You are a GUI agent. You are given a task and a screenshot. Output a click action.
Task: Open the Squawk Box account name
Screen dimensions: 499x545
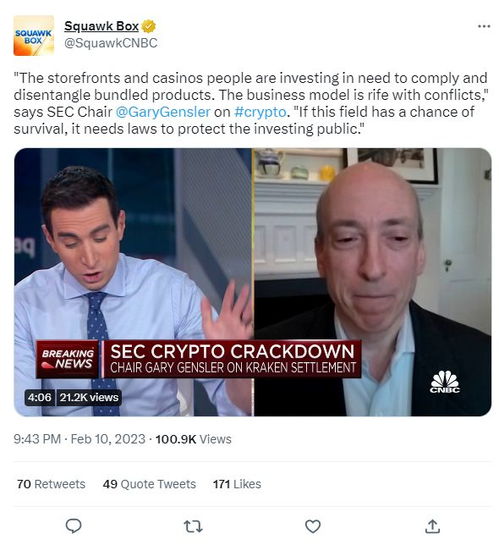101,26
